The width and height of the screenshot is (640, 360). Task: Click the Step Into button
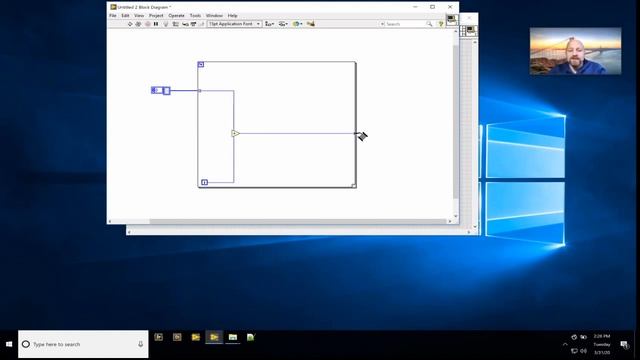(x=185, y=24)
